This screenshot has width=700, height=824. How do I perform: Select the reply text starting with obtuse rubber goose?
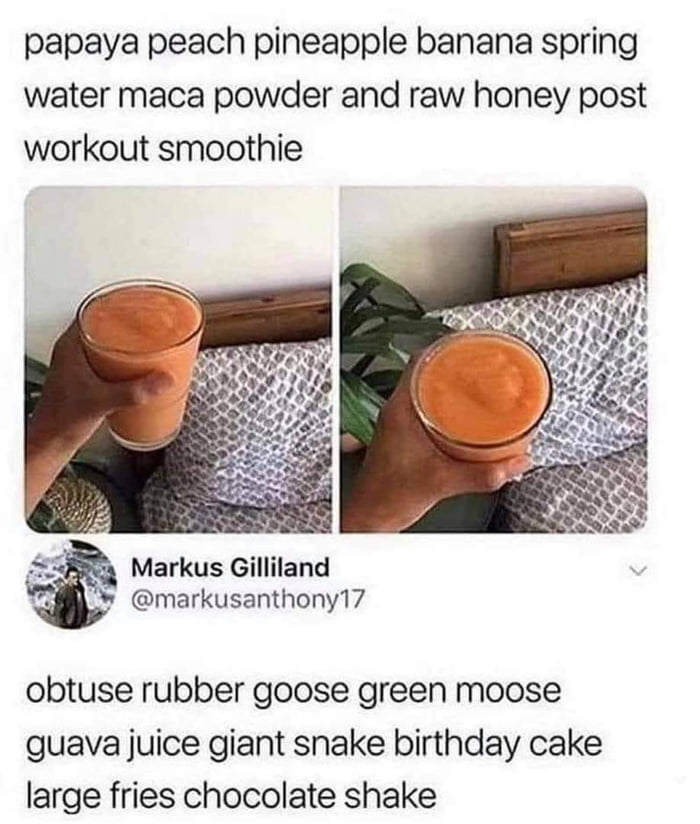pyautogui.click(x=313, y=743)
